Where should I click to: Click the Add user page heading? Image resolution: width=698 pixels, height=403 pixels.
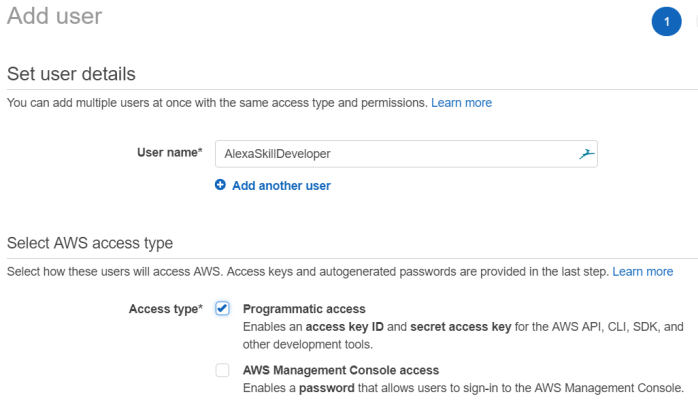(54, 16)
